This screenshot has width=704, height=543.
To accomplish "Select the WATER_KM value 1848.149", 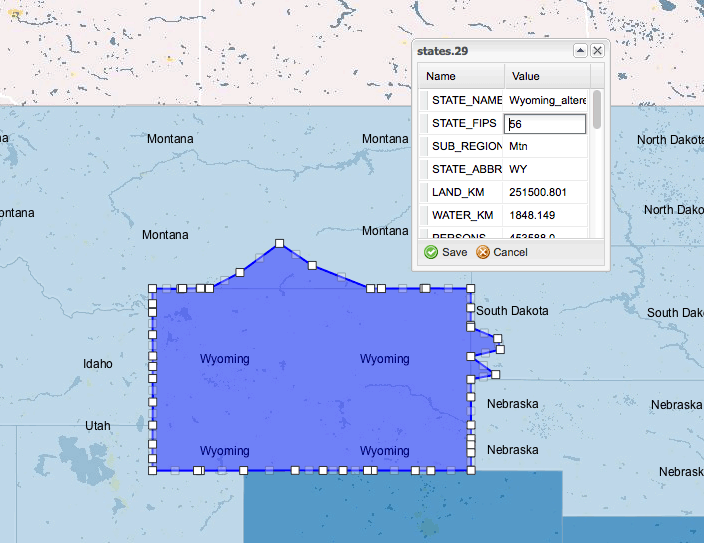I will [x=546, y=215].
